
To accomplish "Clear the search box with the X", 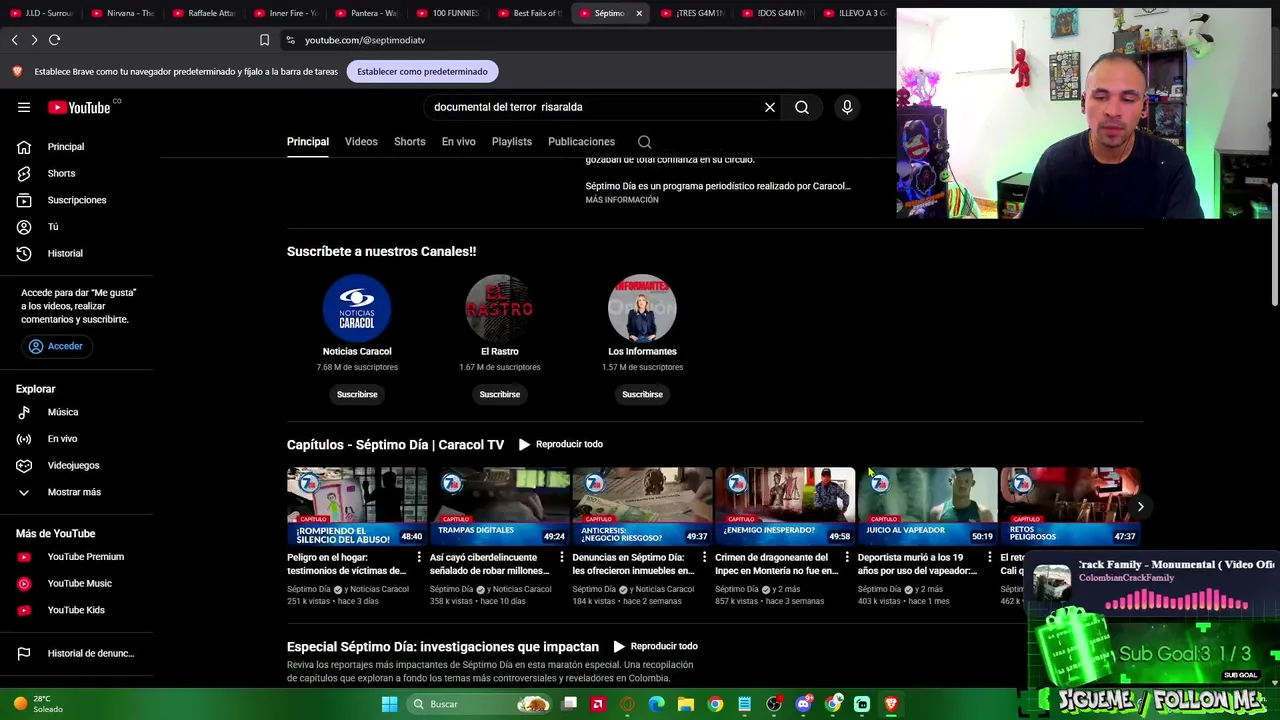I will (x=770, y=107).
